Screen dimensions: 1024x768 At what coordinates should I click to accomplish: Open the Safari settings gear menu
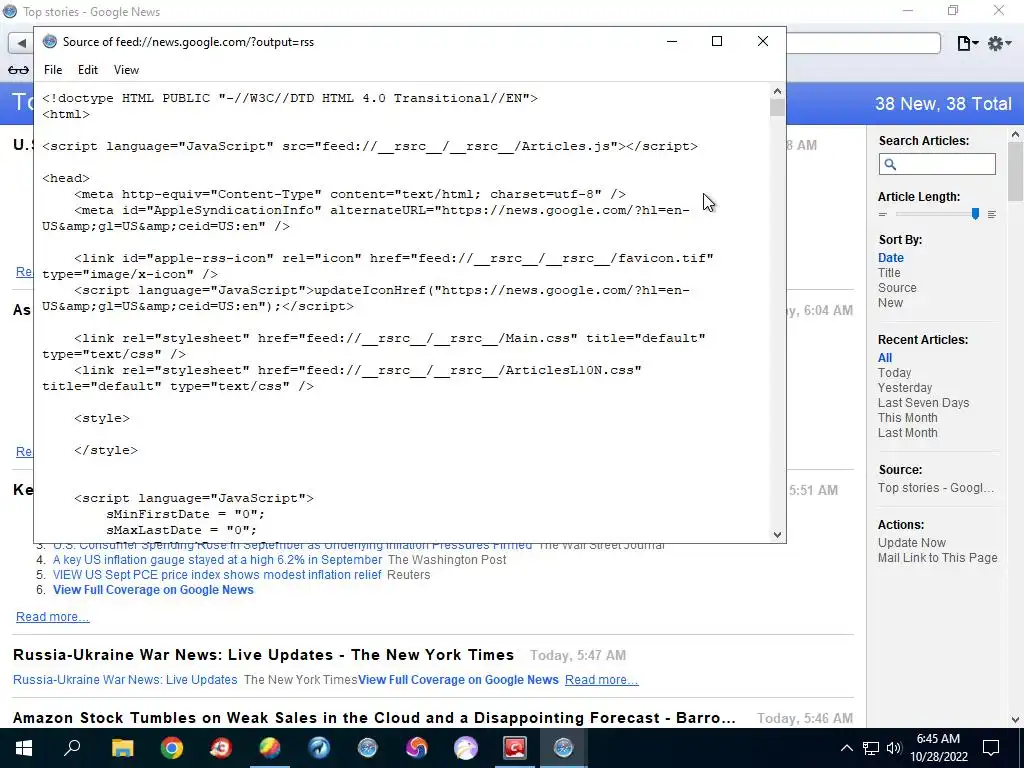(x=999, y=43)
